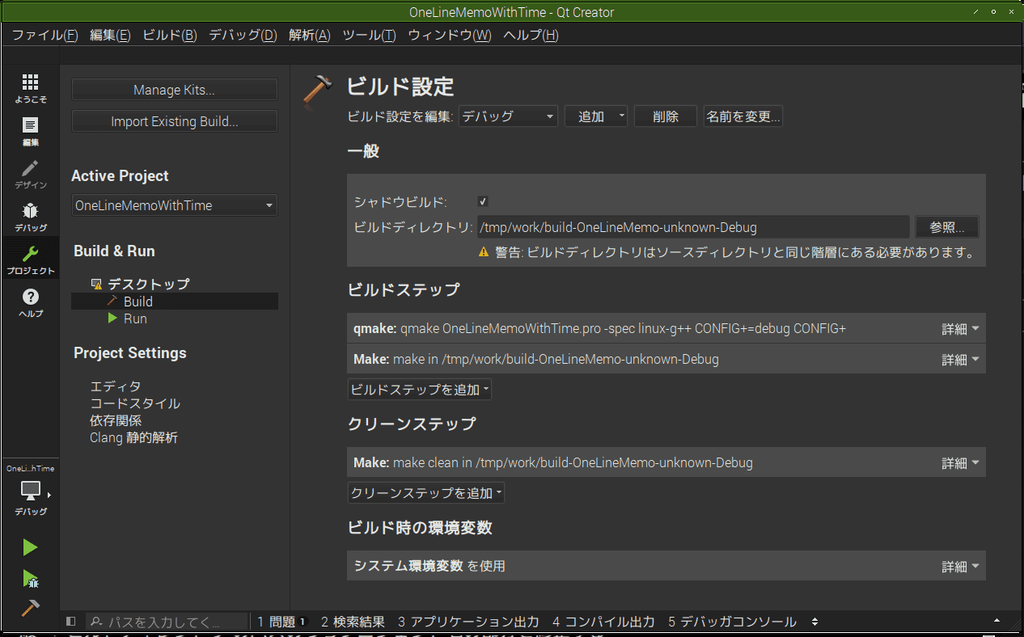Click the qmake build step row text
Image resolution: width=1024 pixels, height=637 pixels.
click(600, 329)
